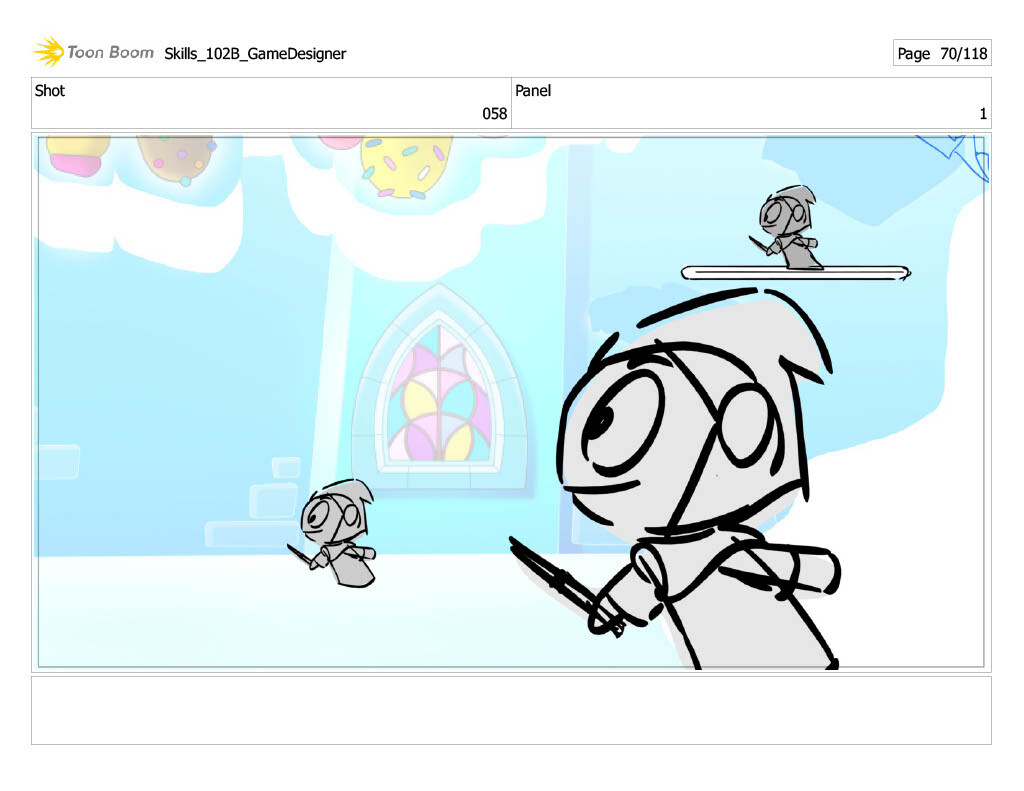Click the Panel label
The image size is (1024, 791).
(x=533, y=91)
